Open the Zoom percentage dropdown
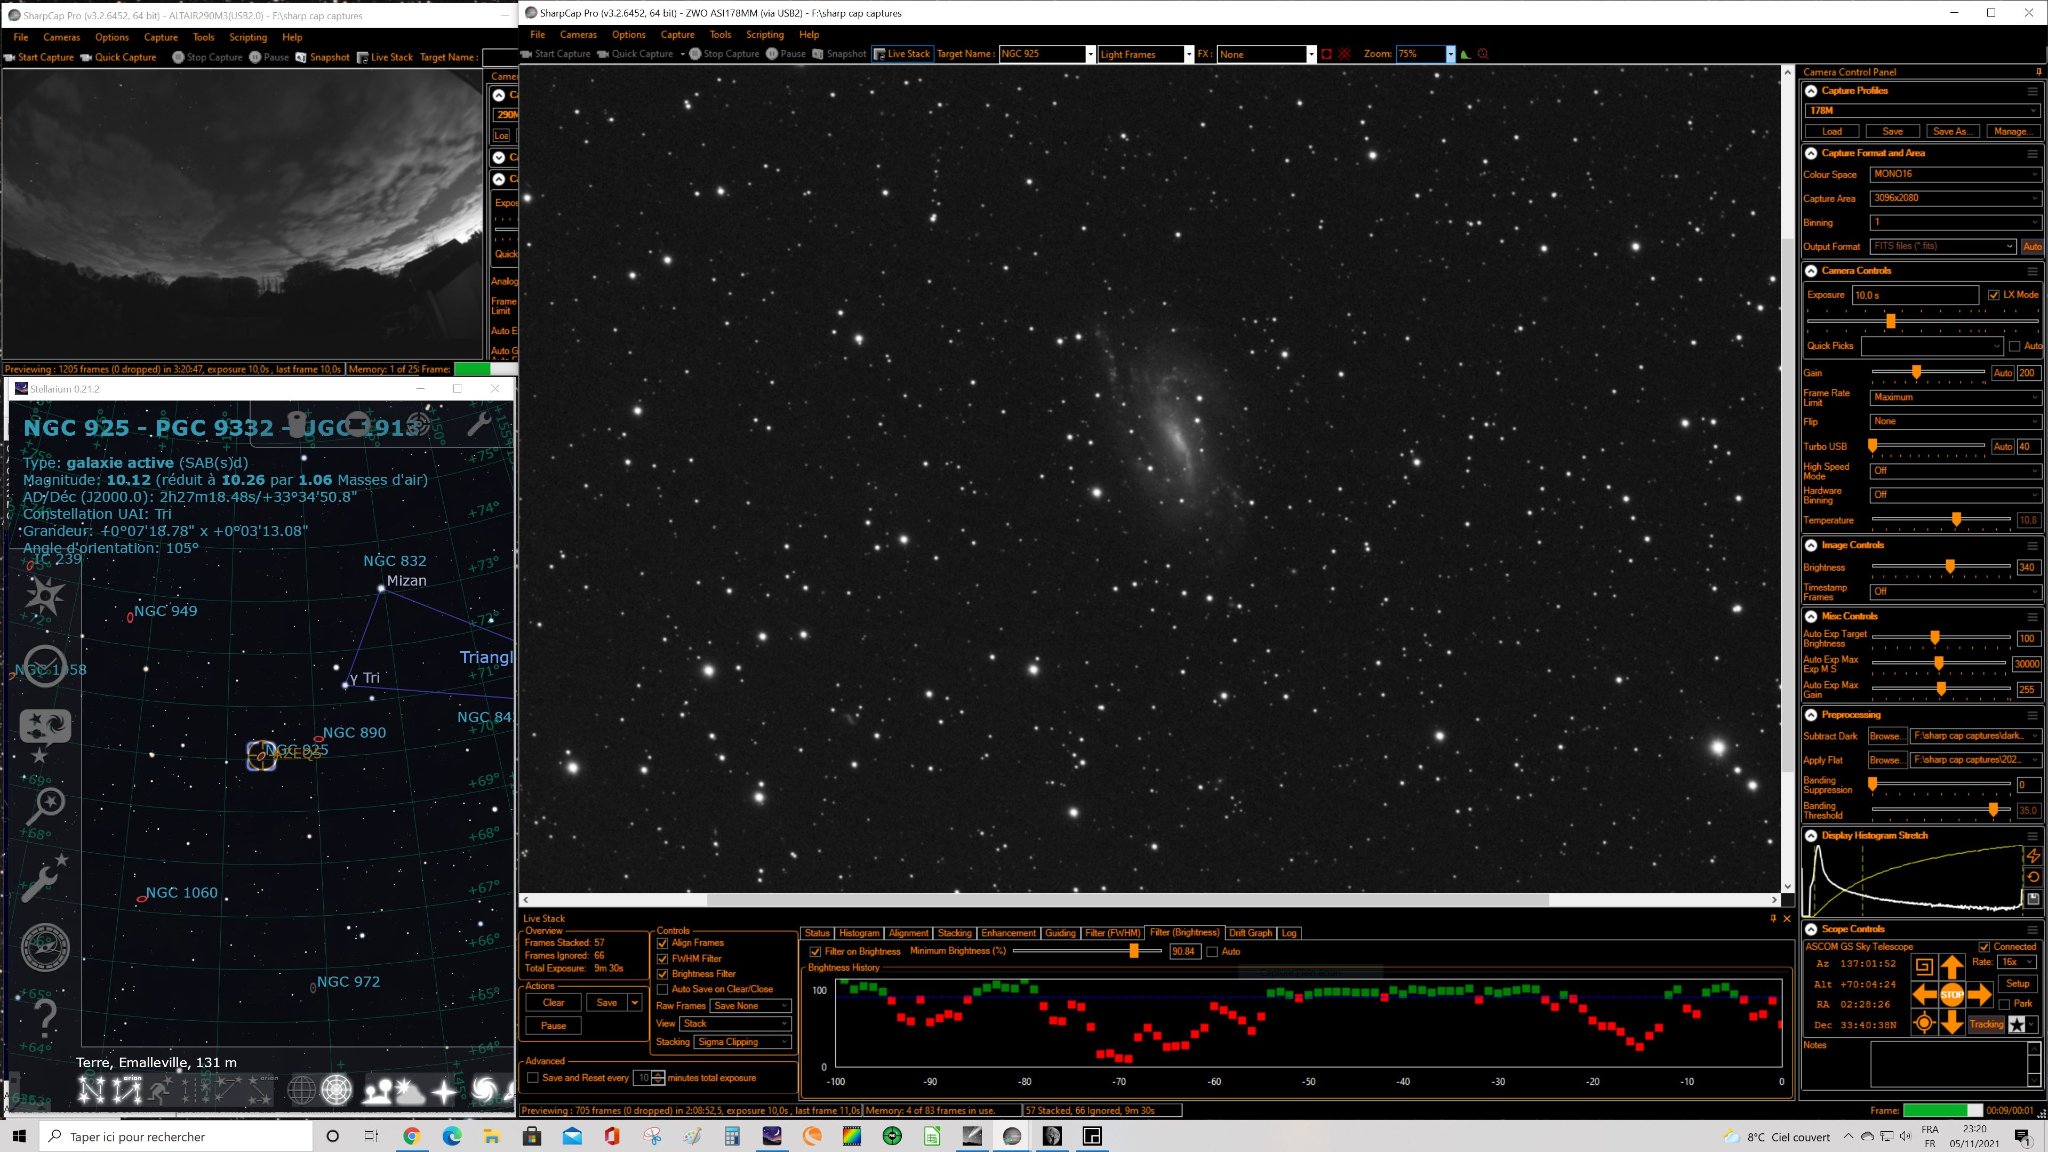 tap(1450, 54)
